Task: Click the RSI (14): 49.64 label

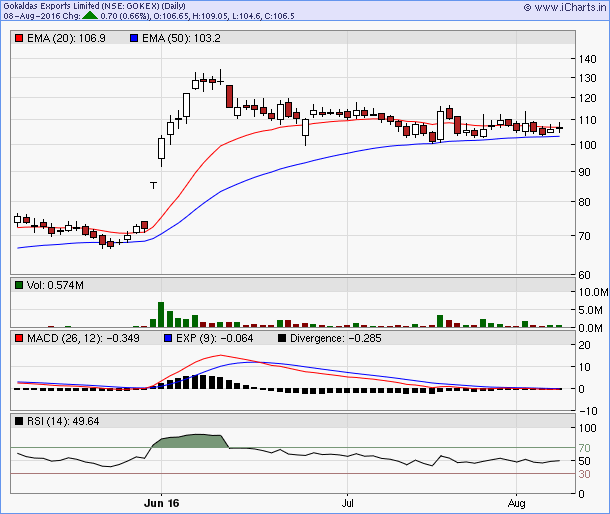Action: 63,421
